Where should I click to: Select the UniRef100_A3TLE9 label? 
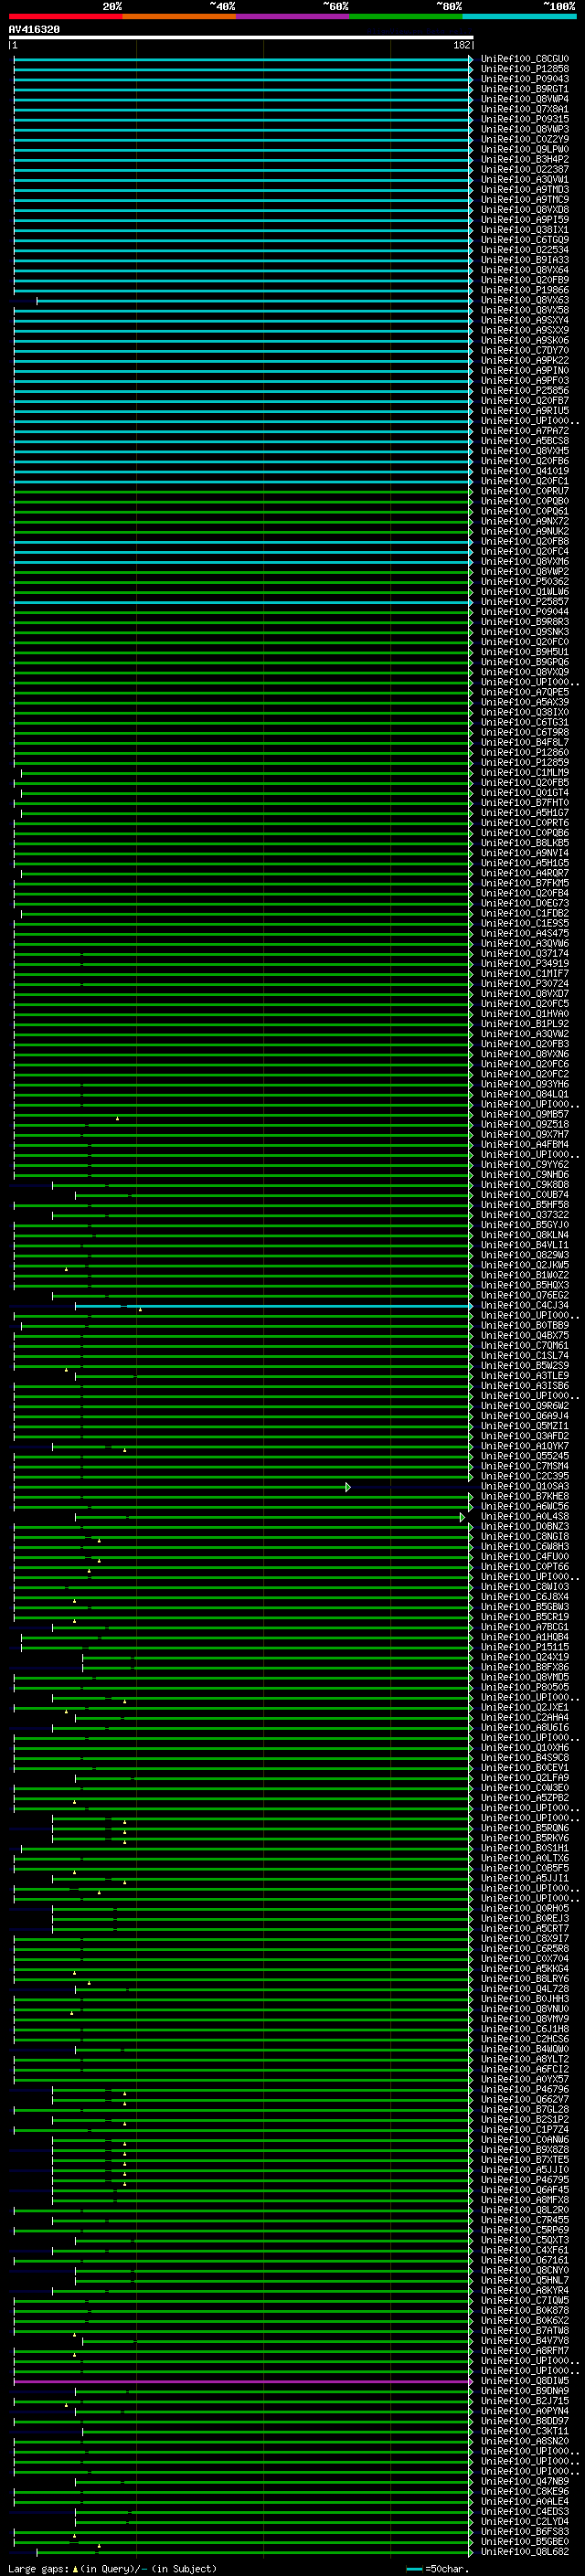[525, 1376]
